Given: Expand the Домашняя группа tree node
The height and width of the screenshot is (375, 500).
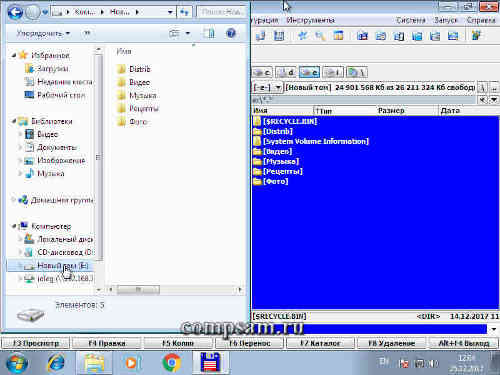Looking at the screenshot, I should [x=14, y=200].
